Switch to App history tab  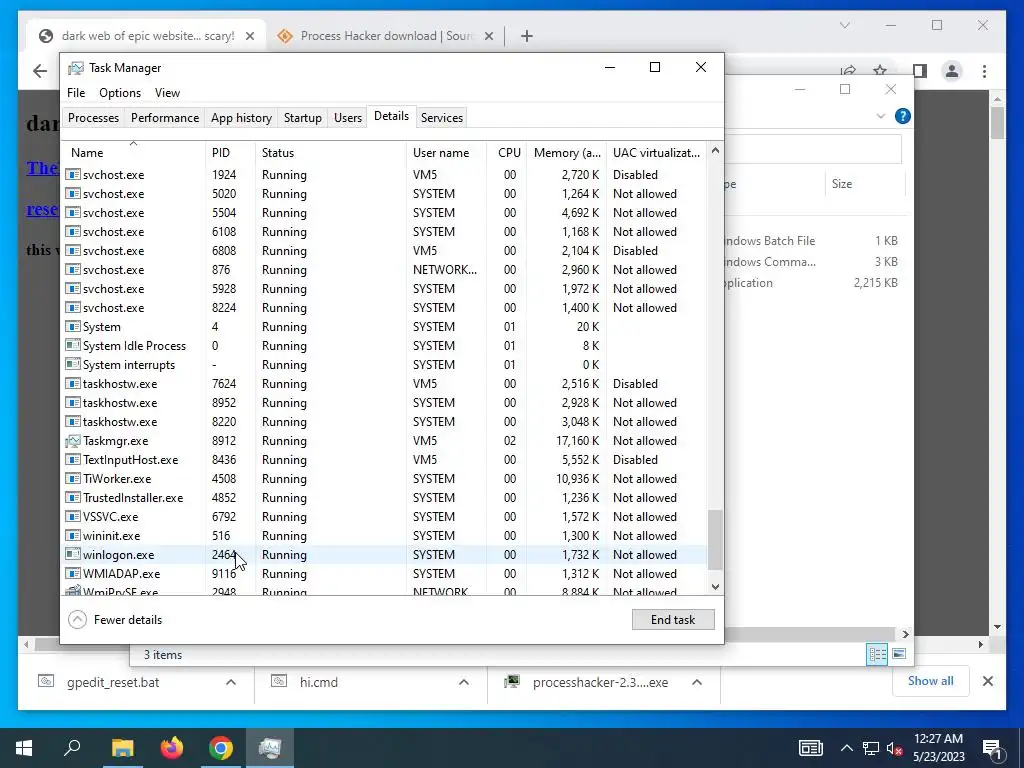click(x=241, y=118)
